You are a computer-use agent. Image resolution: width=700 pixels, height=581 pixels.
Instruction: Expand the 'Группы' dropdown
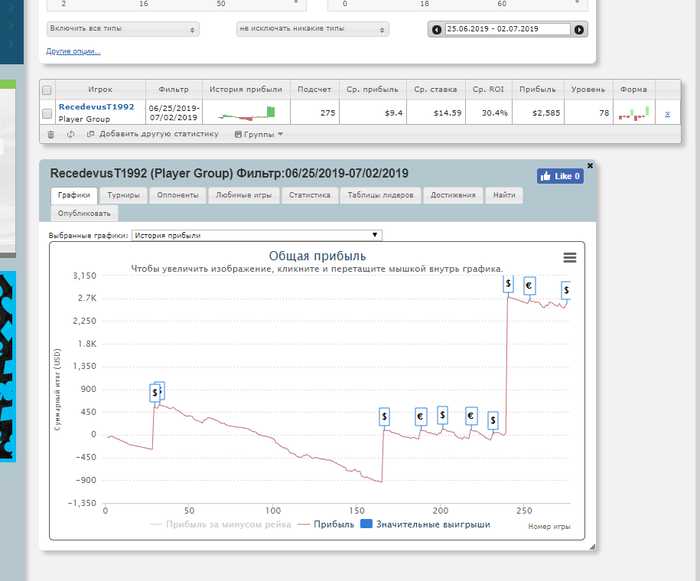tap(259, 134)
